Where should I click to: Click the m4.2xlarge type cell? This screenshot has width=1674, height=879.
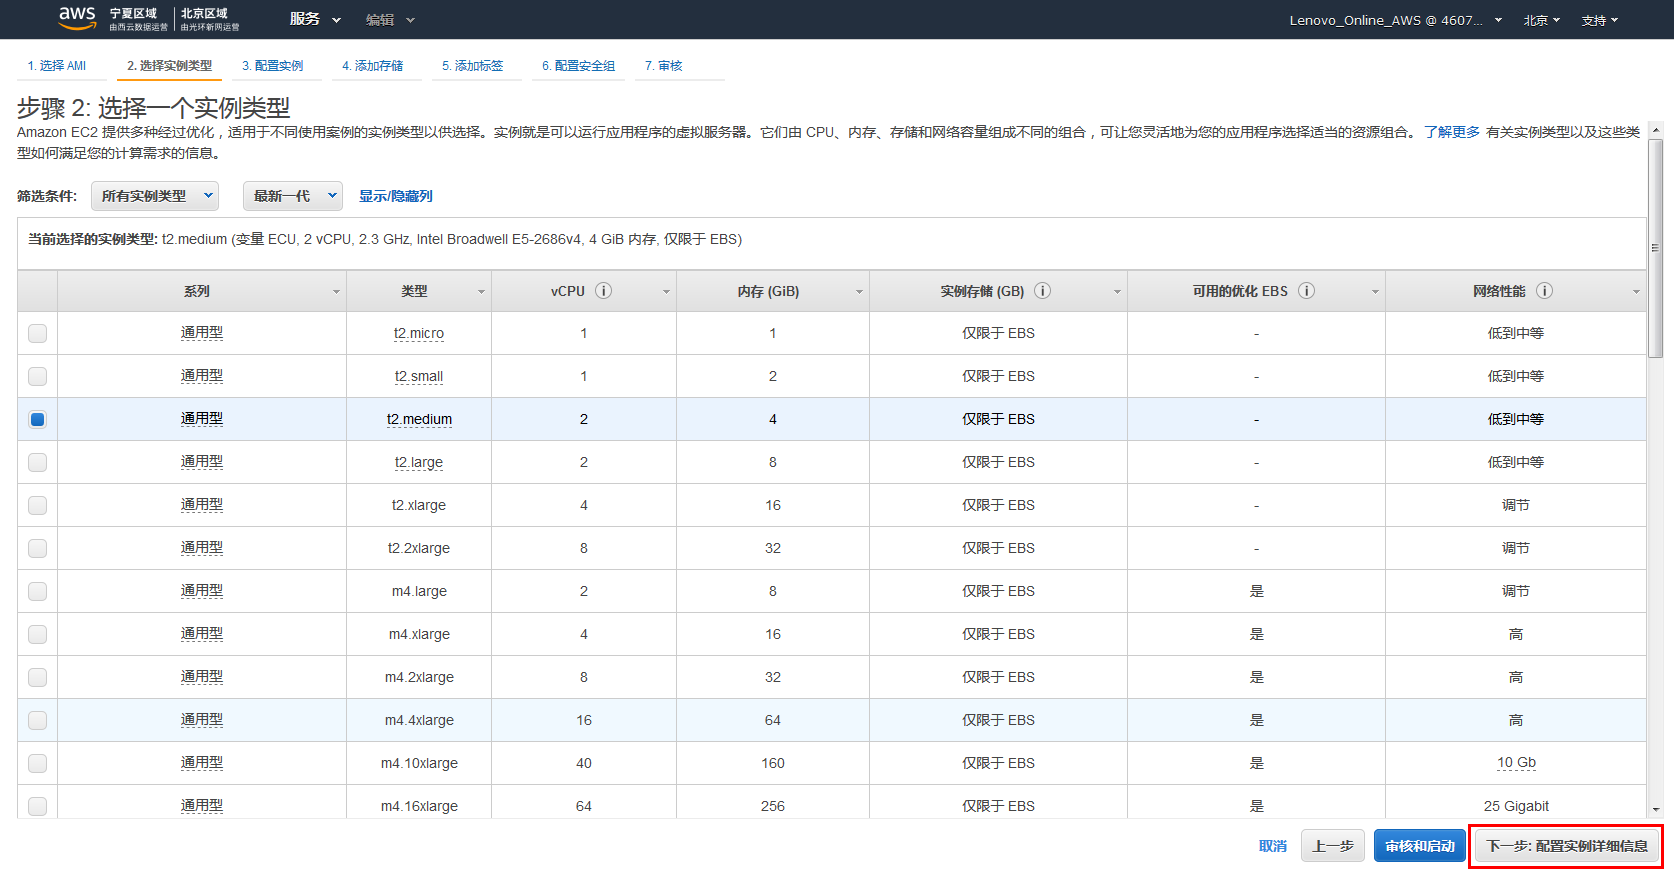pyautogui.click(x=419, y=677)
